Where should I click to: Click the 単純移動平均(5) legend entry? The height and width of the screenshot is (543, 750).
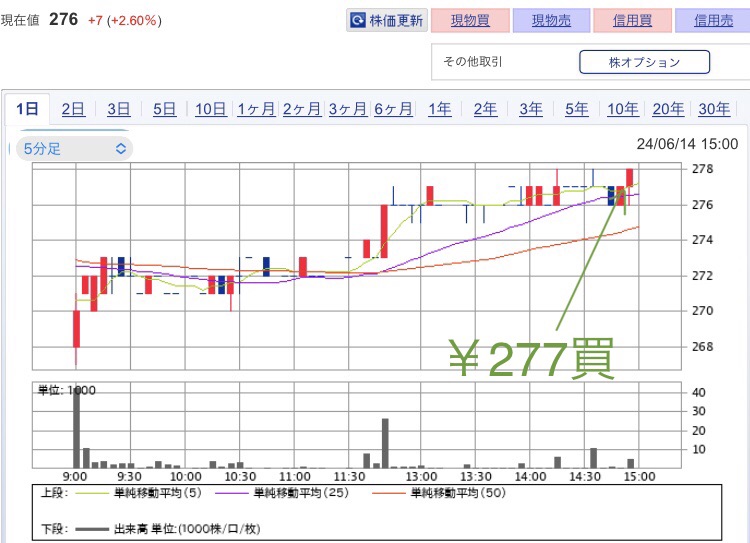click(157, 493)
